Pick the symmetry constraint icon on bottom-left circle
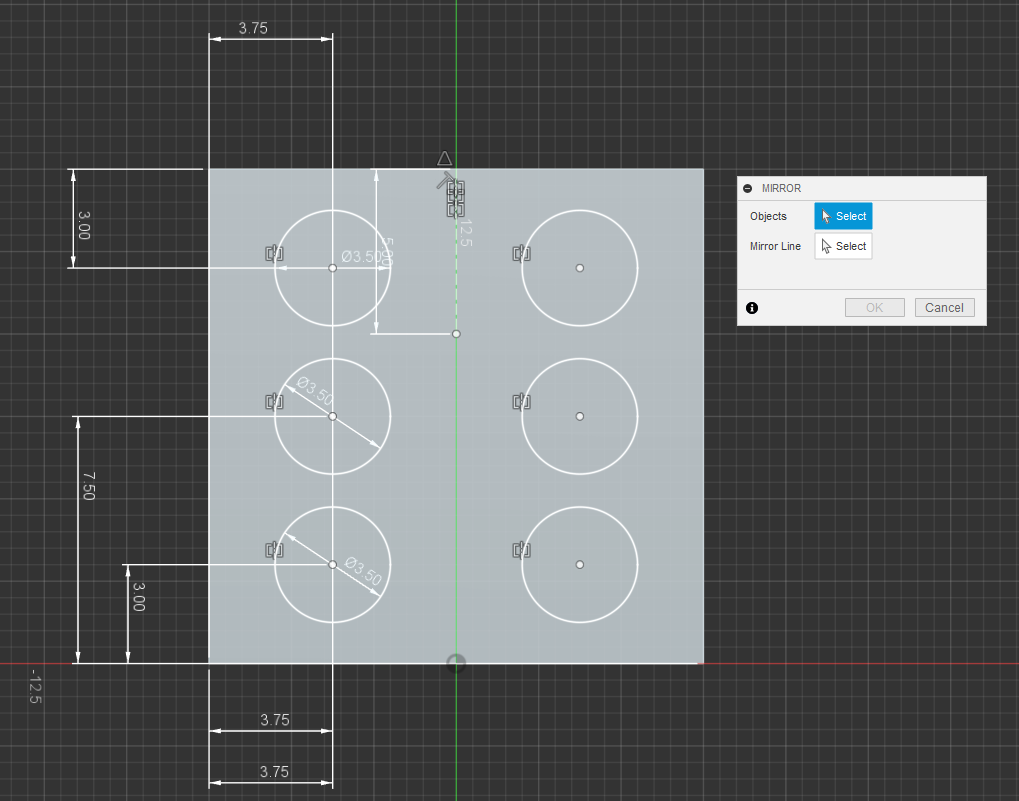The image size is (1019, 801). click(x=274, y=549)
